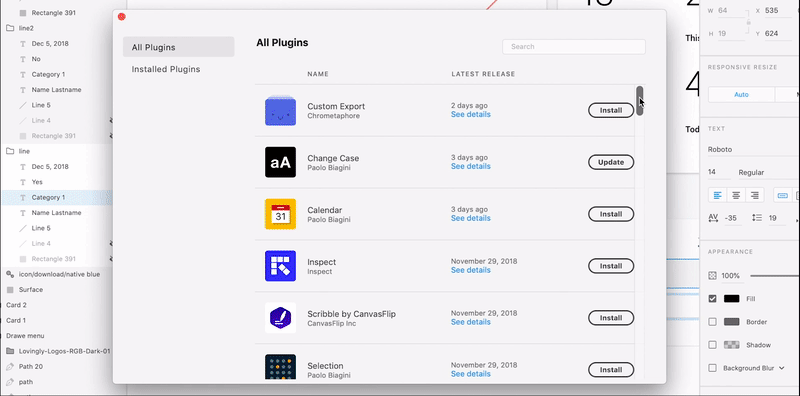Enable the Shadow checkbox
The width and height of the screenshot is (800, 396).
coord(713,345)
